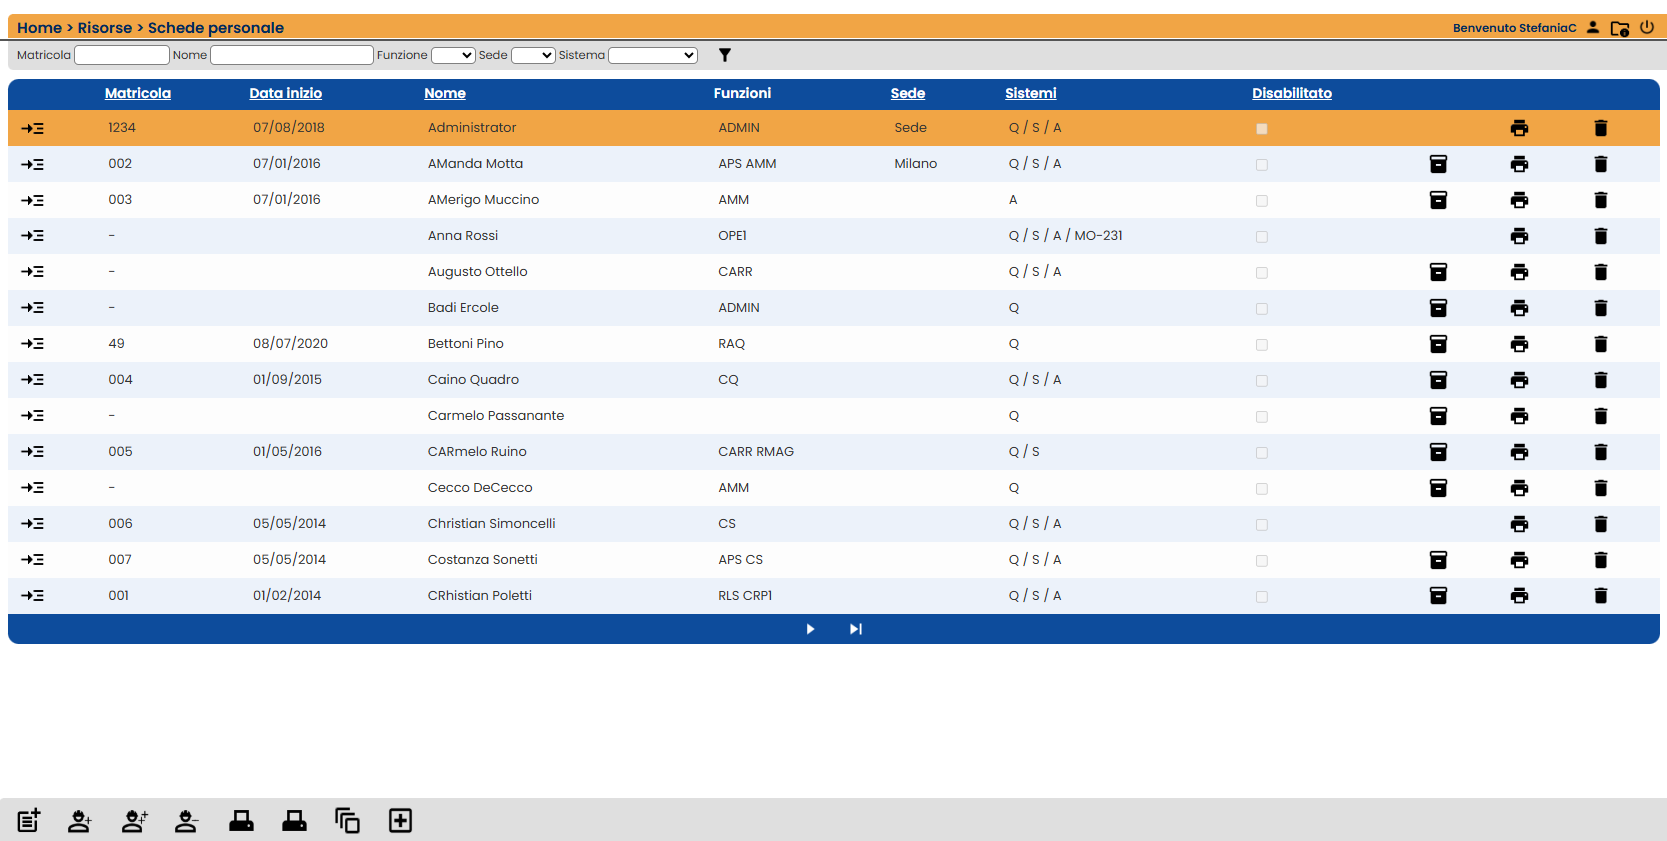This screenshot has width=1667, height=841.
Task: Click the copy icon in bottom toolbar
Action: [x=347, y=821]
